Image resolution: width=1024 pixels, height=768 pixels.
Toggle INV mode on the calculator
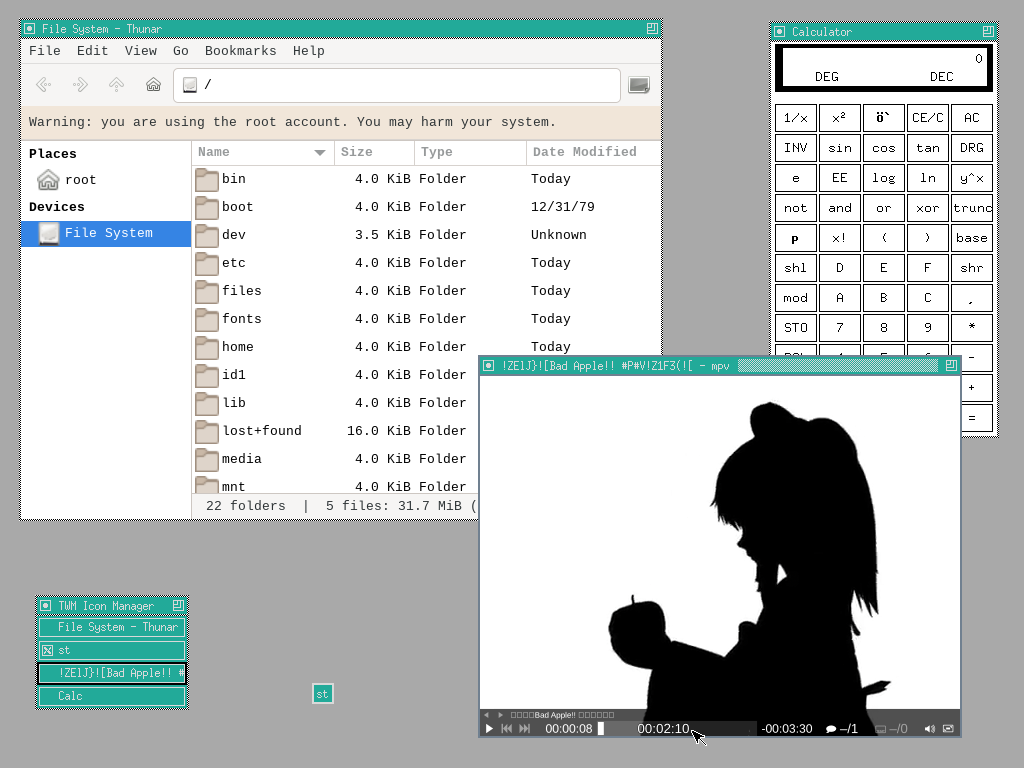(795, 147)
